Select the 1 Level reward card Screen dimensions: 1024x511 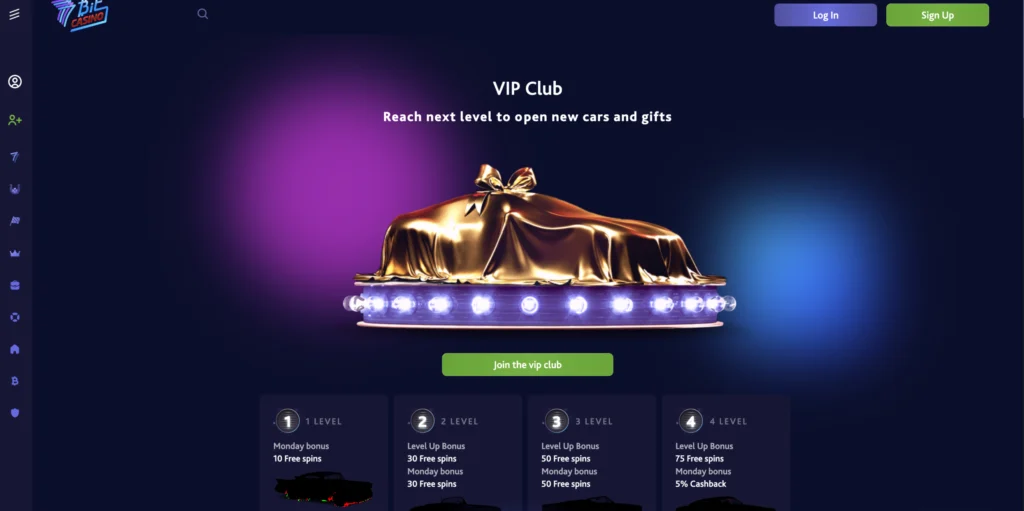pyautogui.click(x=324, y=453)
